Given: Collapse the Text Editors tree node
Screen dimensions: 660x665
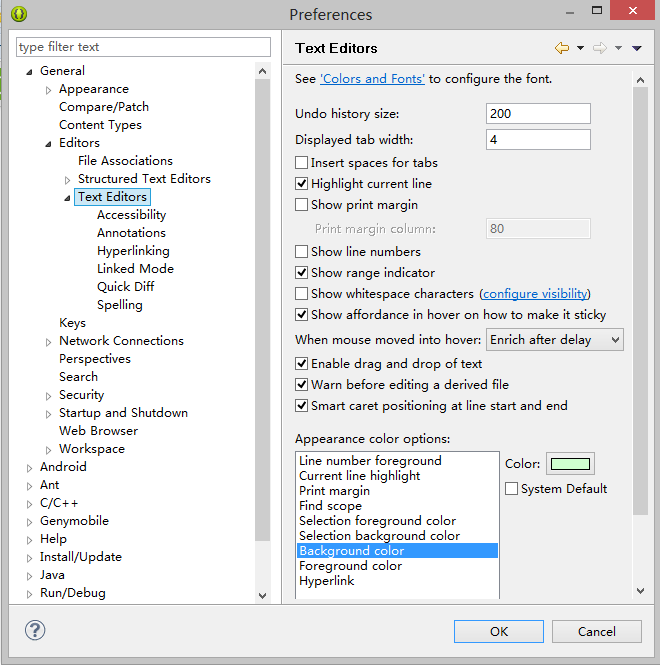Looking at the screenshot, I should (x=68, y=198).
